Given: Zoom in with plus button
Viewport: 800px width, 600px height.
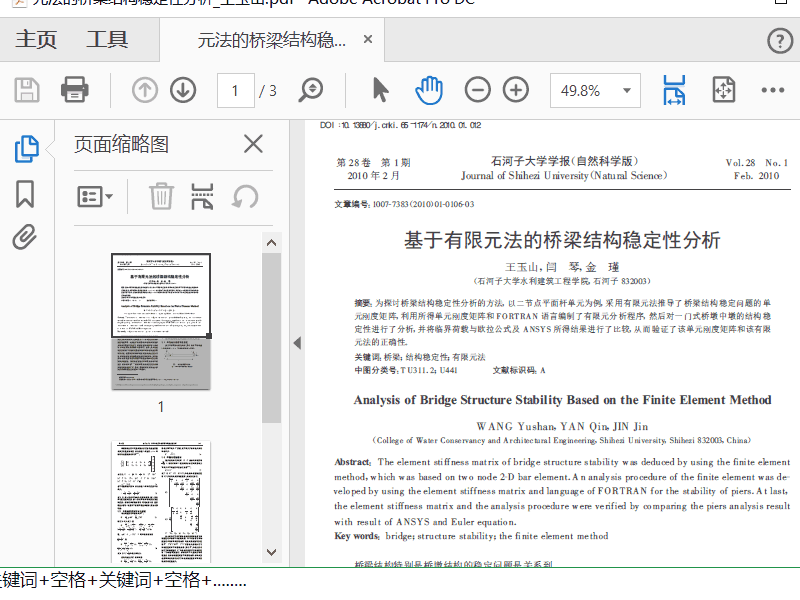Looking at the screenshot, I should 516,90.
